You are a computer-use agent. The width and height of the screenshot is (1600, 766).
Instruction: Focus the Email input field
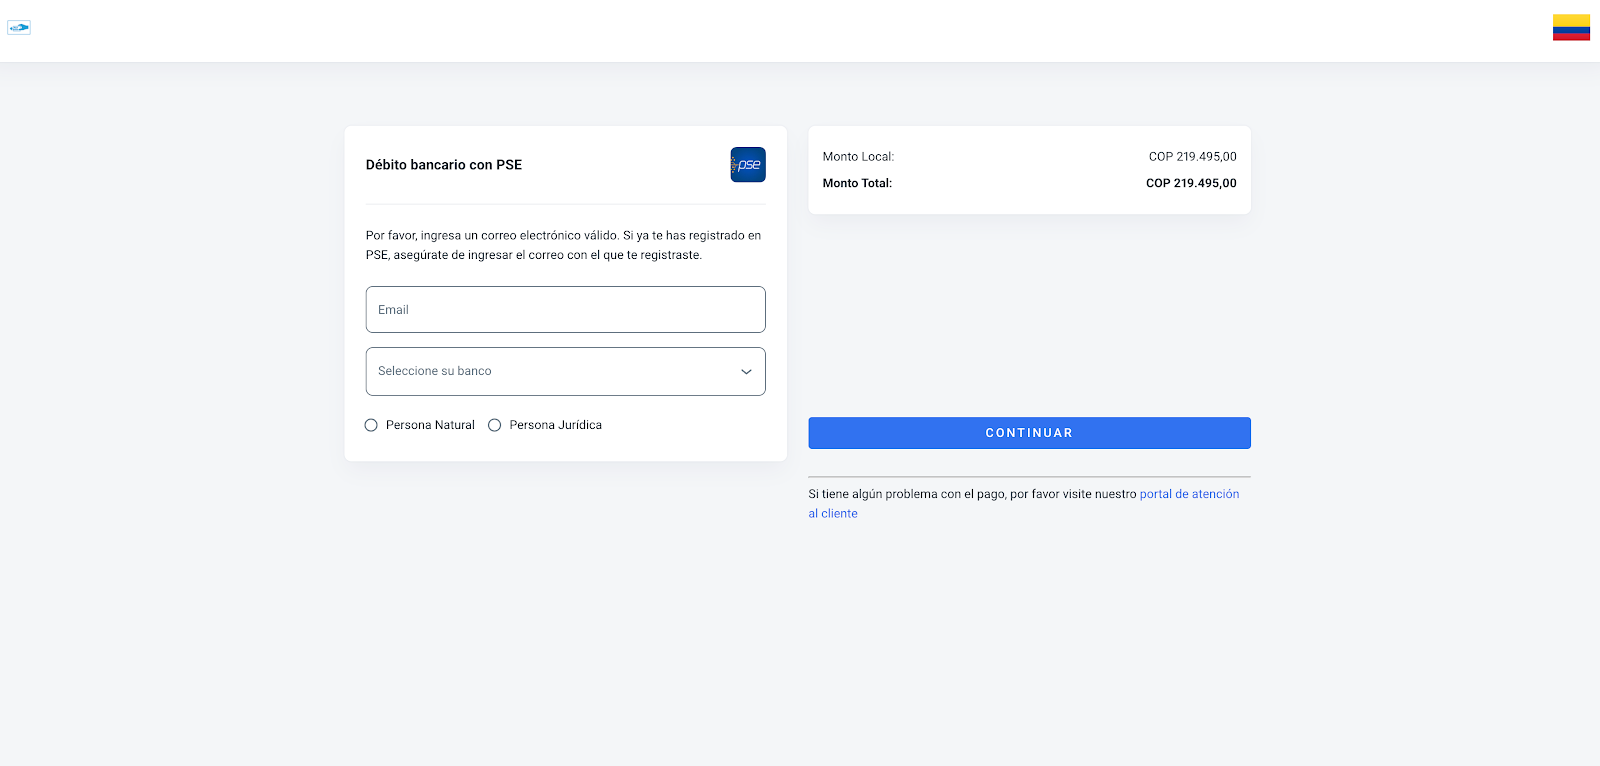(566, 310)
